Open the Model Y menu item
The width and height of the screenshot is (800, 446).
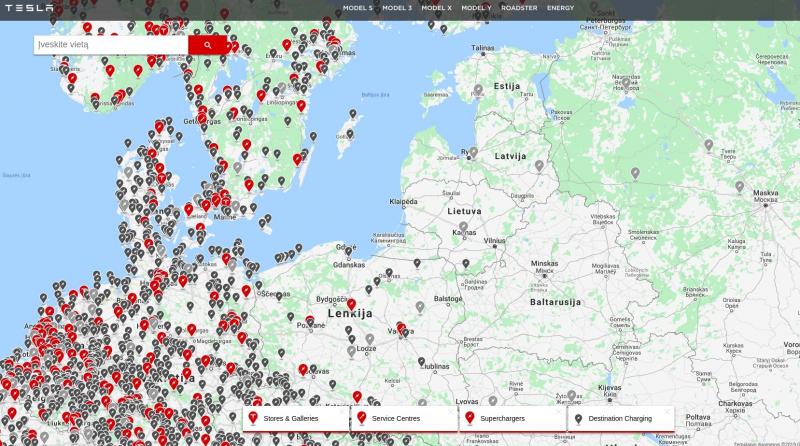pos(476,8)
